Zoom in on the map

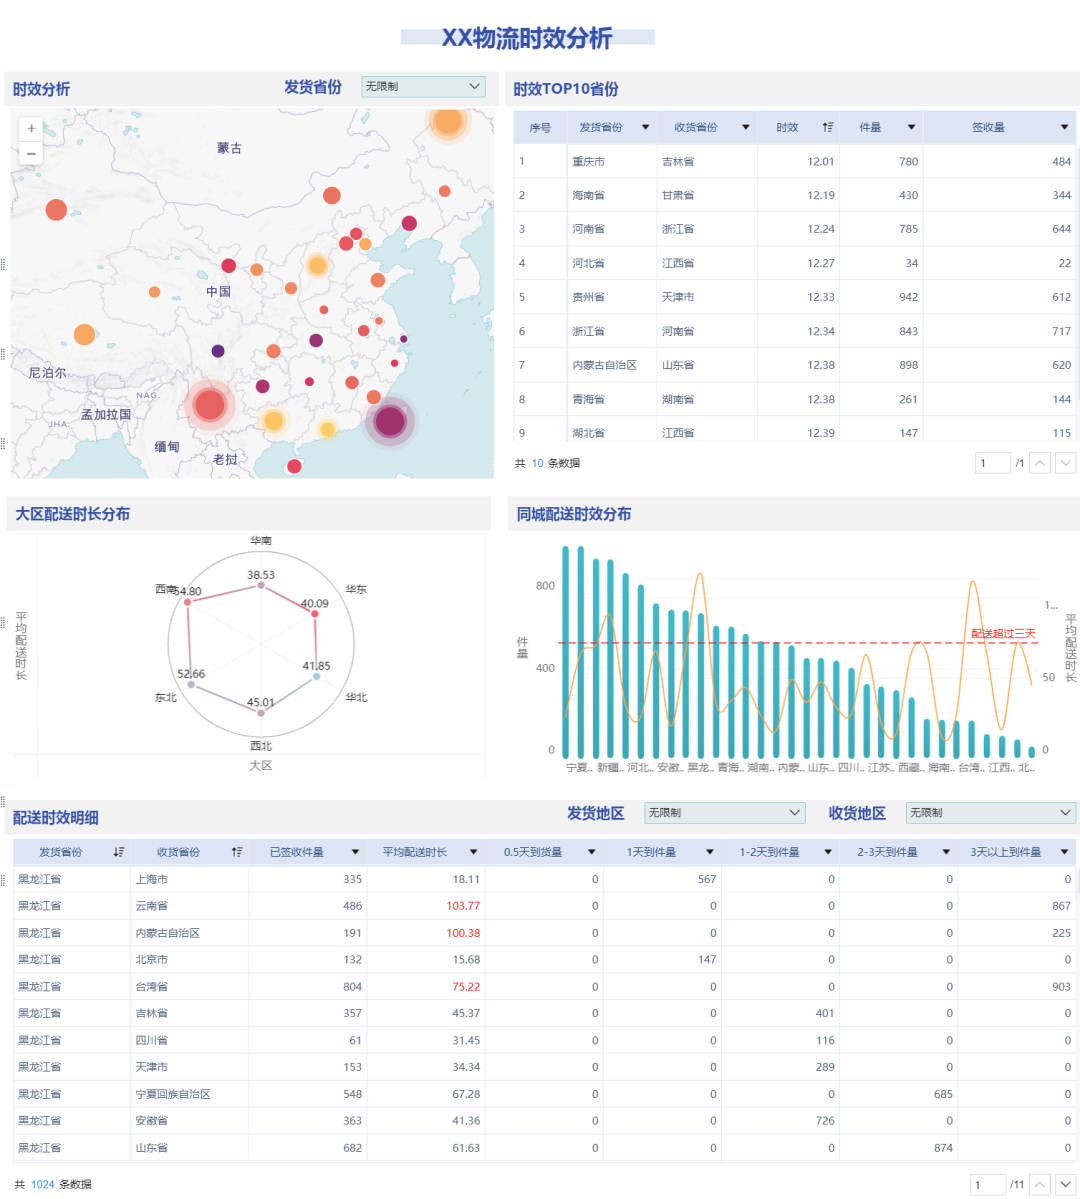pos(31,128)
